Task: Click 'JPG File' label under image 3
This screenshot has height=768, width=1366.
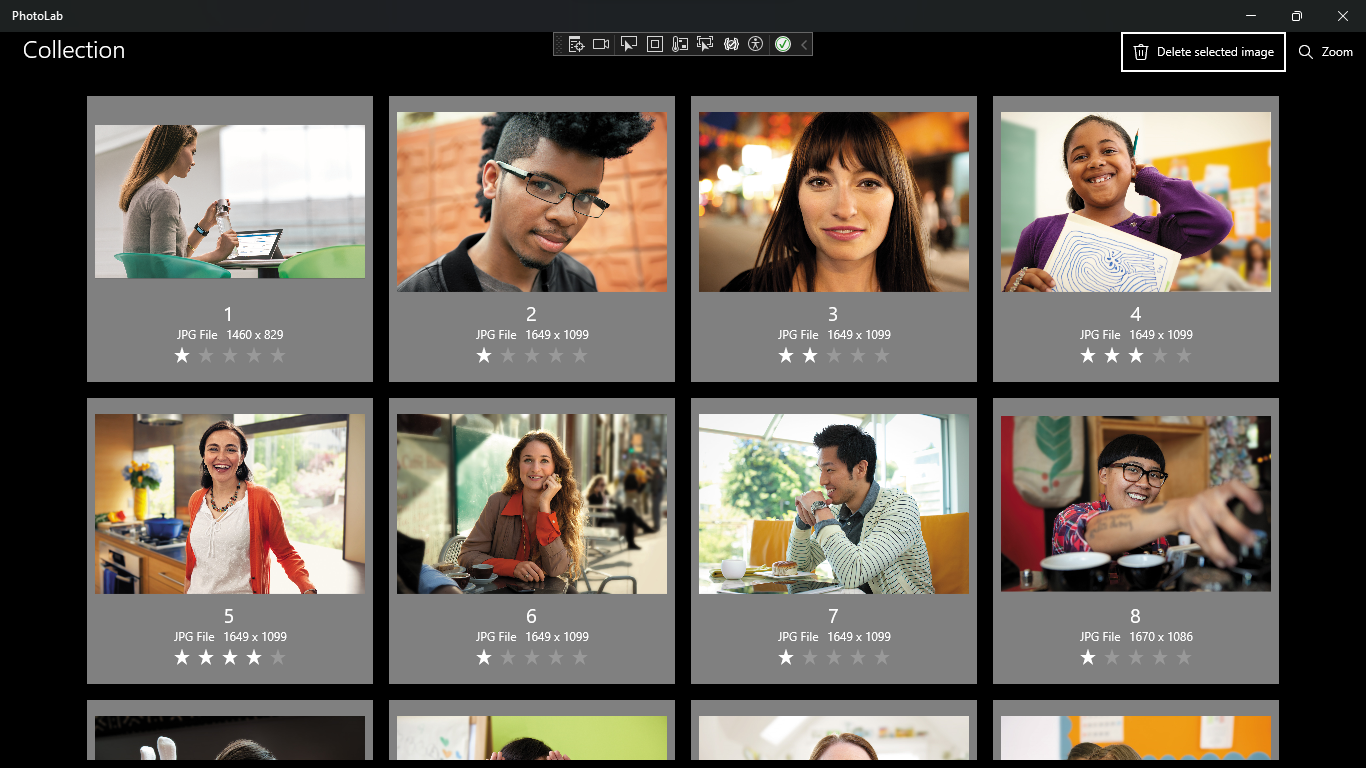Action: [798, 335]
